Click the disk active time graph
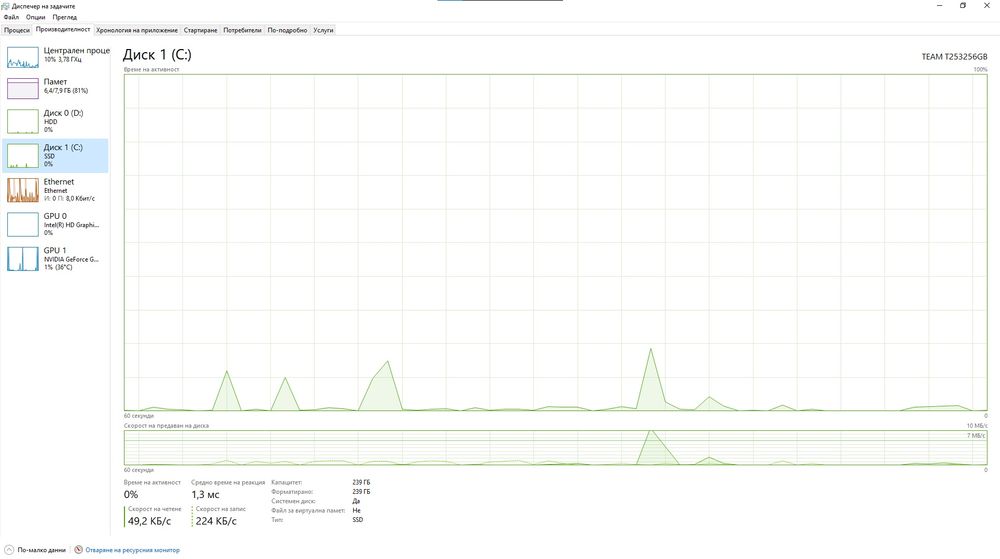The image size is (1000, 559). 555,242
